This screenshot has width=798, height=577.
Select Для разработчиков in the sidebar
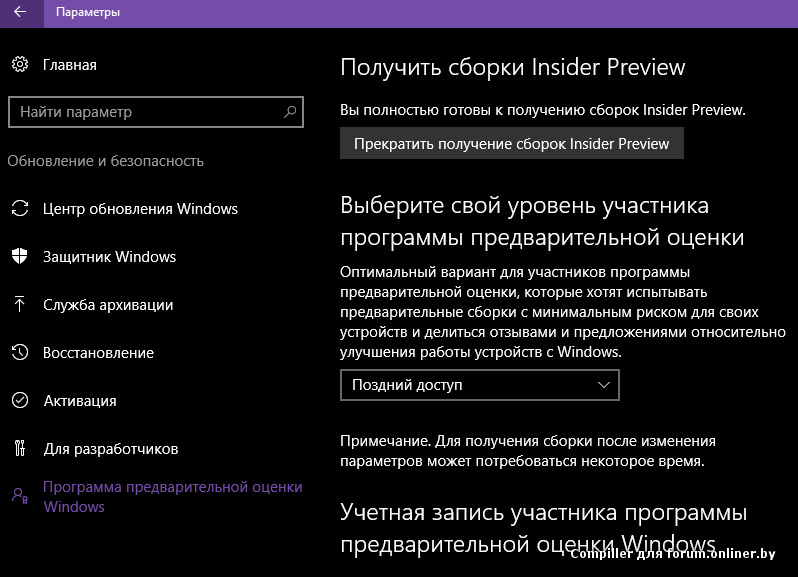tap(111, 449)
